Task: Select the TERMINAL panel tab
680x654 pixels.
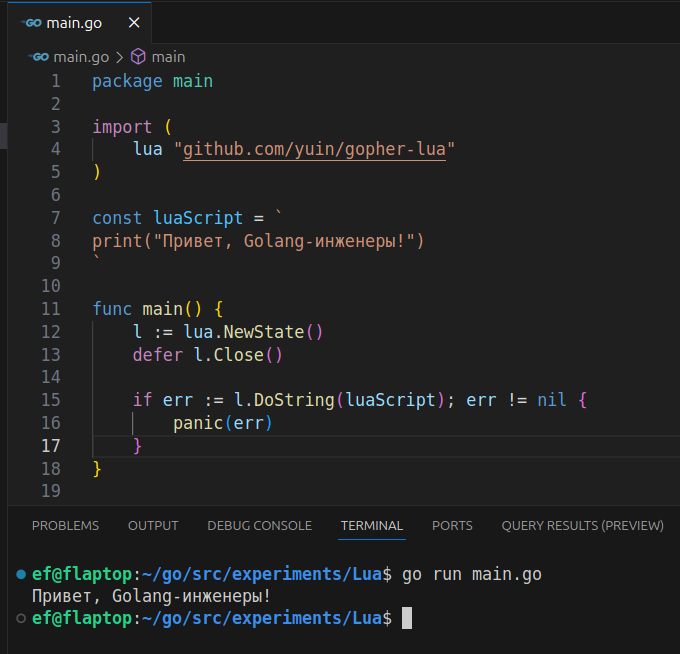Action: pos(372,526)
